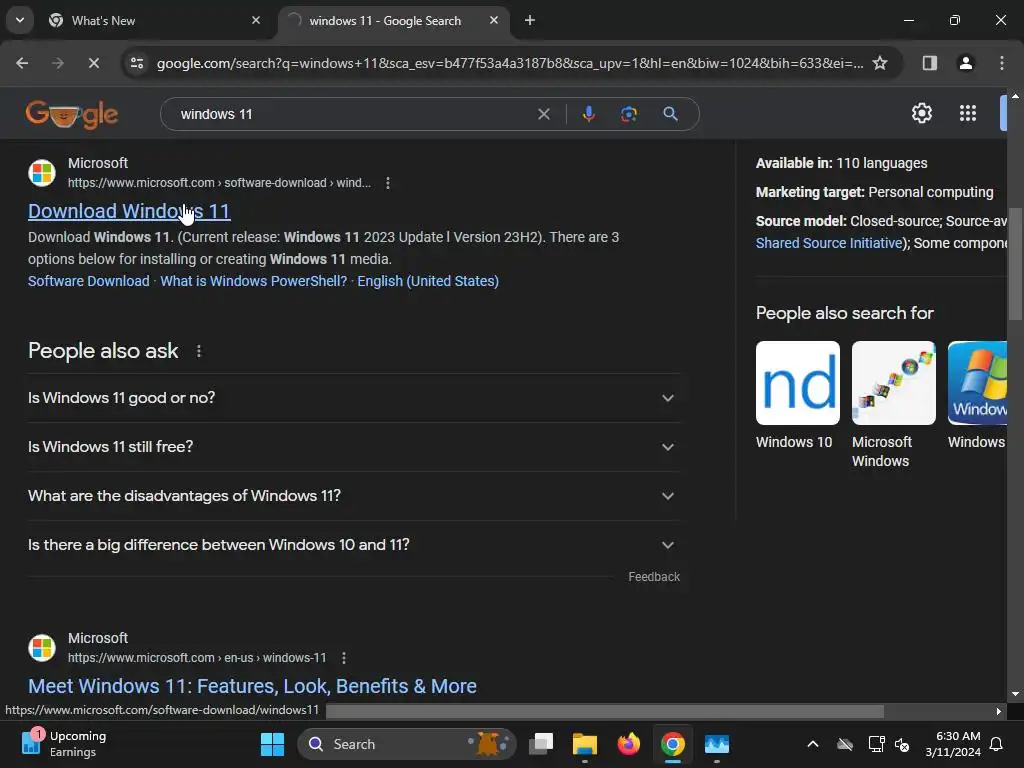Screen dimensions: 1024x768
Task: Open the muted volume tray icon
Action: (x=902, y=744)
